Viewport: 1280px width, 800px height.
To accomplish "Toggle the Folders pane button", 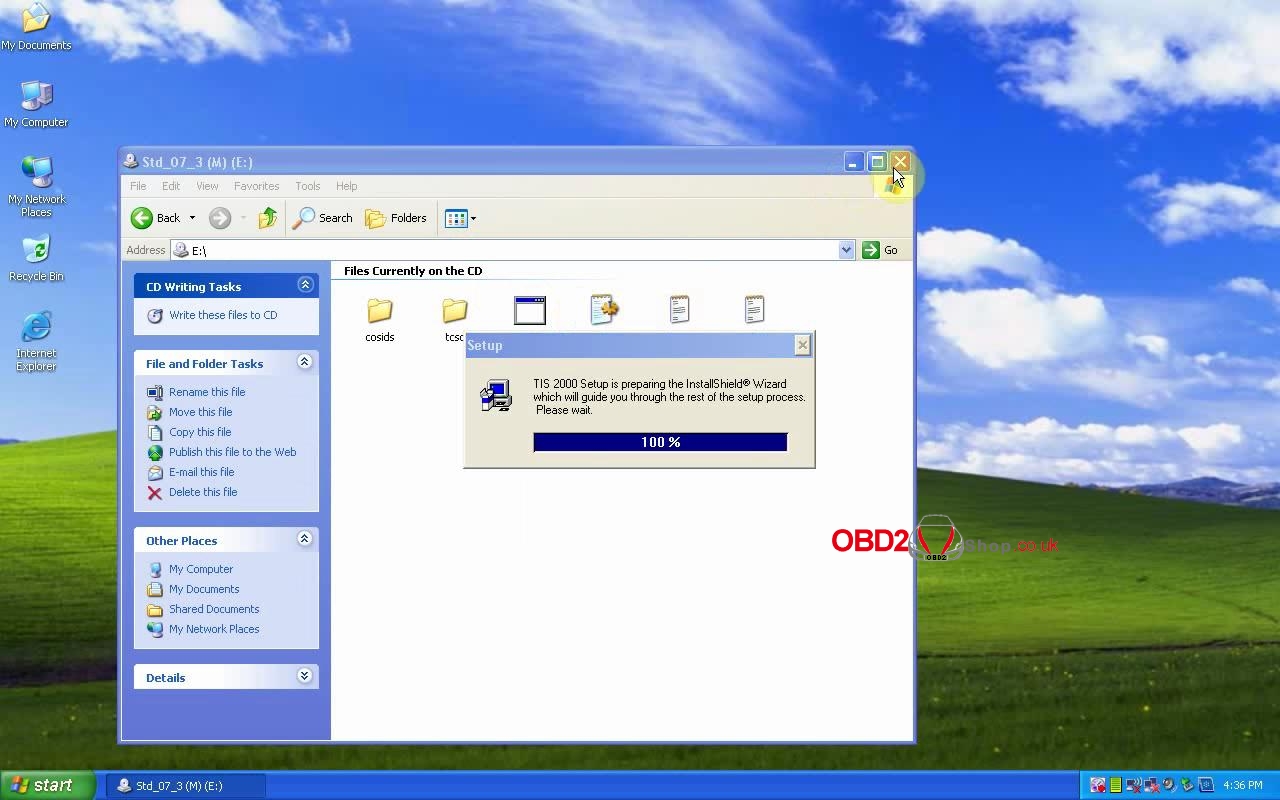I will click(396, 218).
